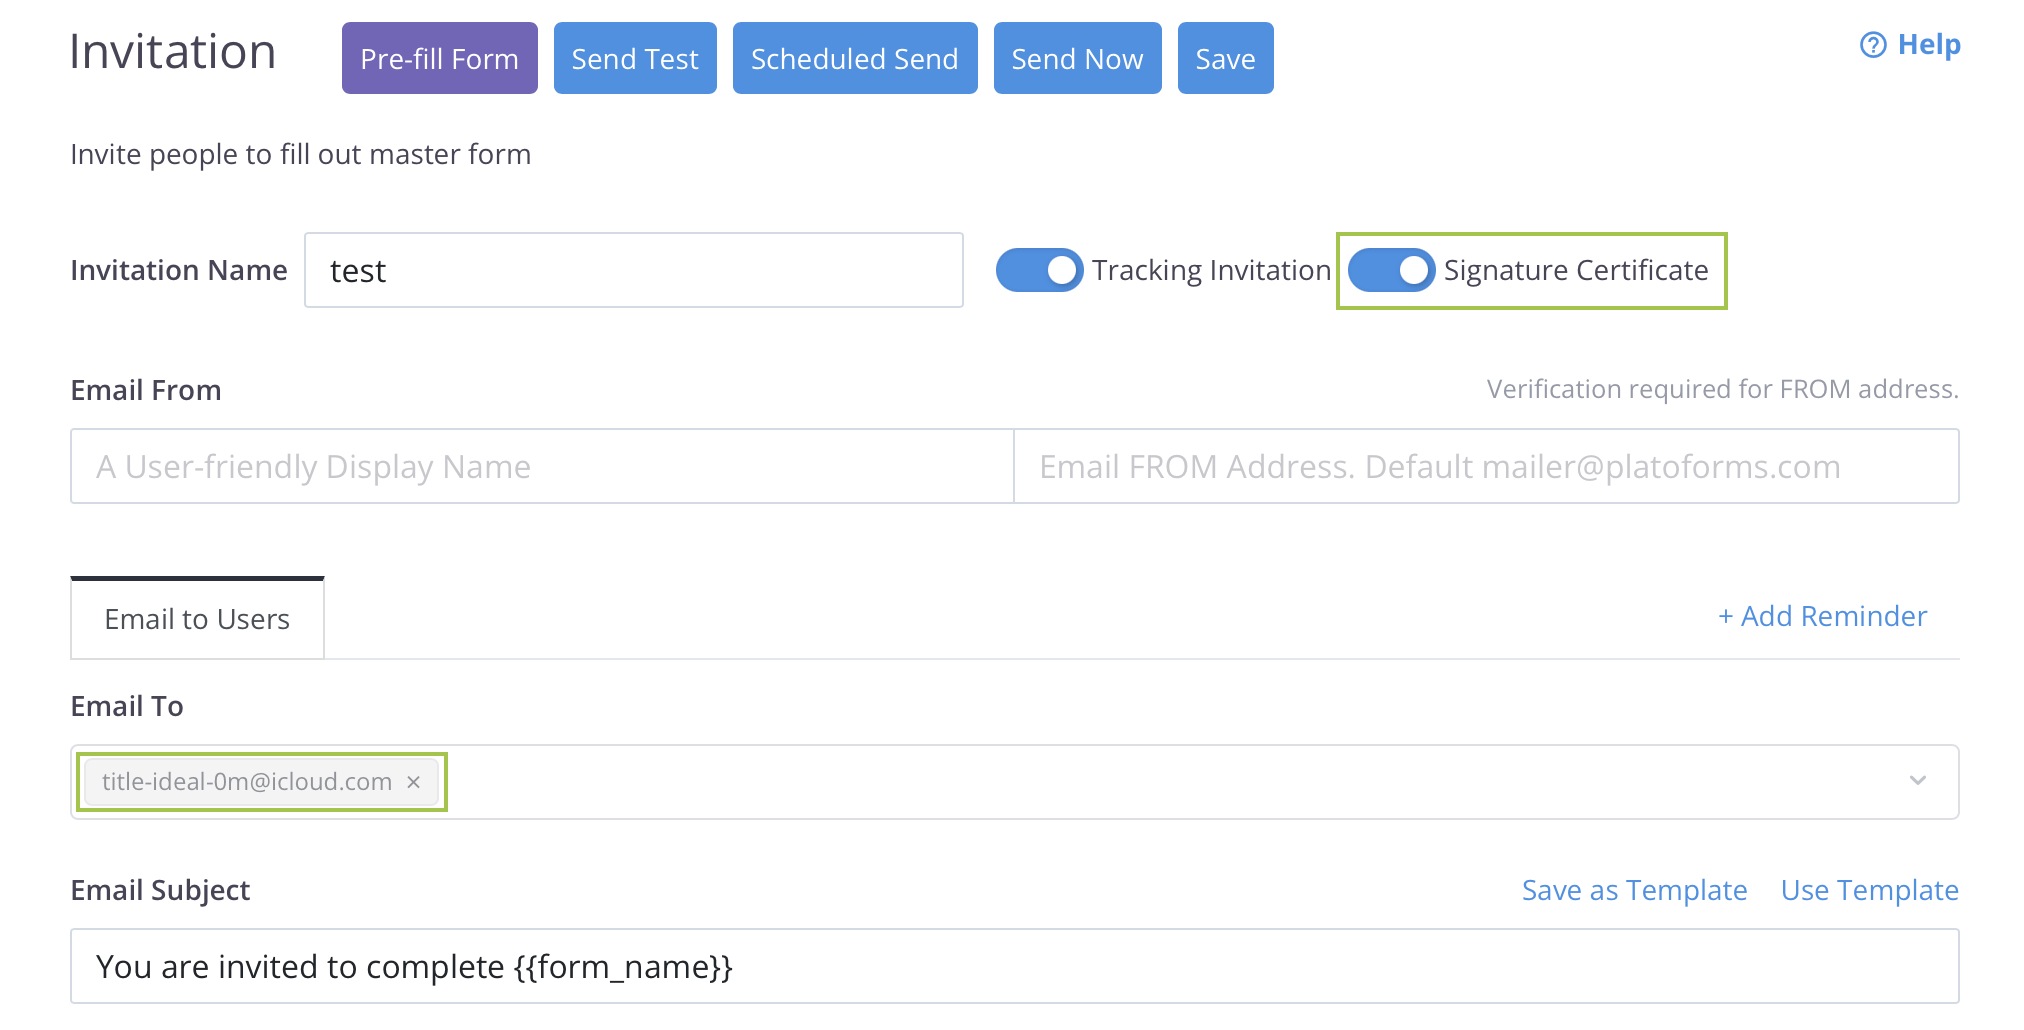Switch to the Email to Users tab
This screenshot has height=1030, width=2024.
(197, 619)
